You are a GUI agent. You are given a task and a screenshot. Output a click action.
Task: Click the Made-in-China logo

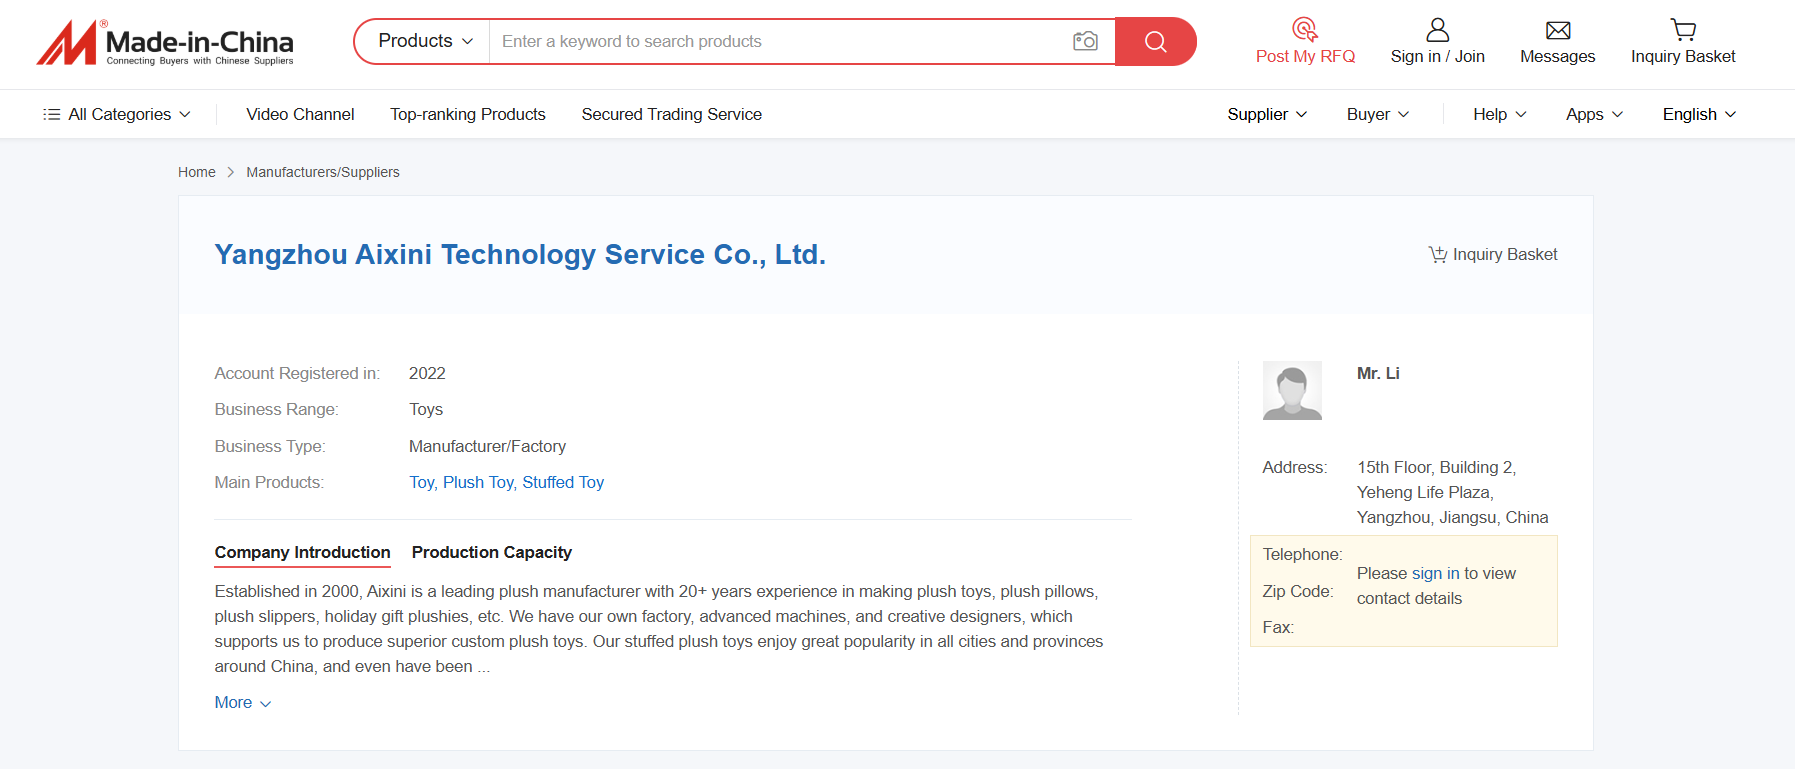[165, 42]
